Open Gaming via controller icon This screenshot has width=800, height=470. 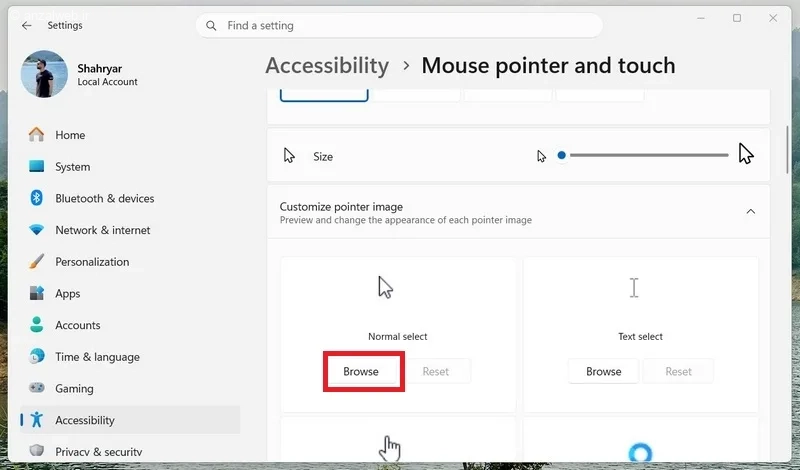36,388
